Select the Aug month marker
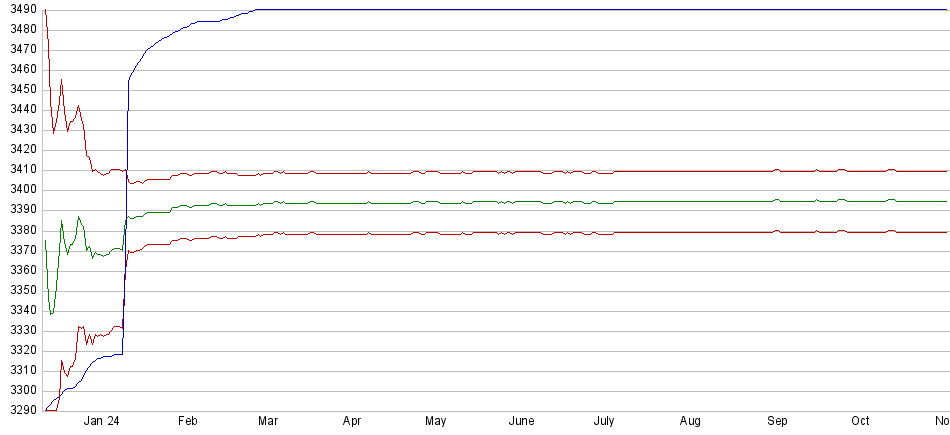The image size is (950, 435). click(x=690, y=422)
